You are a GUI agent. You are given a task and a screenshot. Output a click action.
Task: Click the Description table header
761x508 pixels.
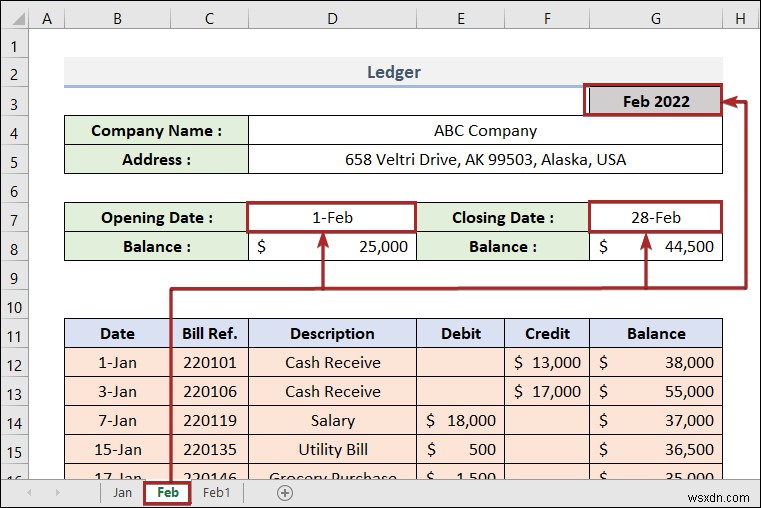332,333
